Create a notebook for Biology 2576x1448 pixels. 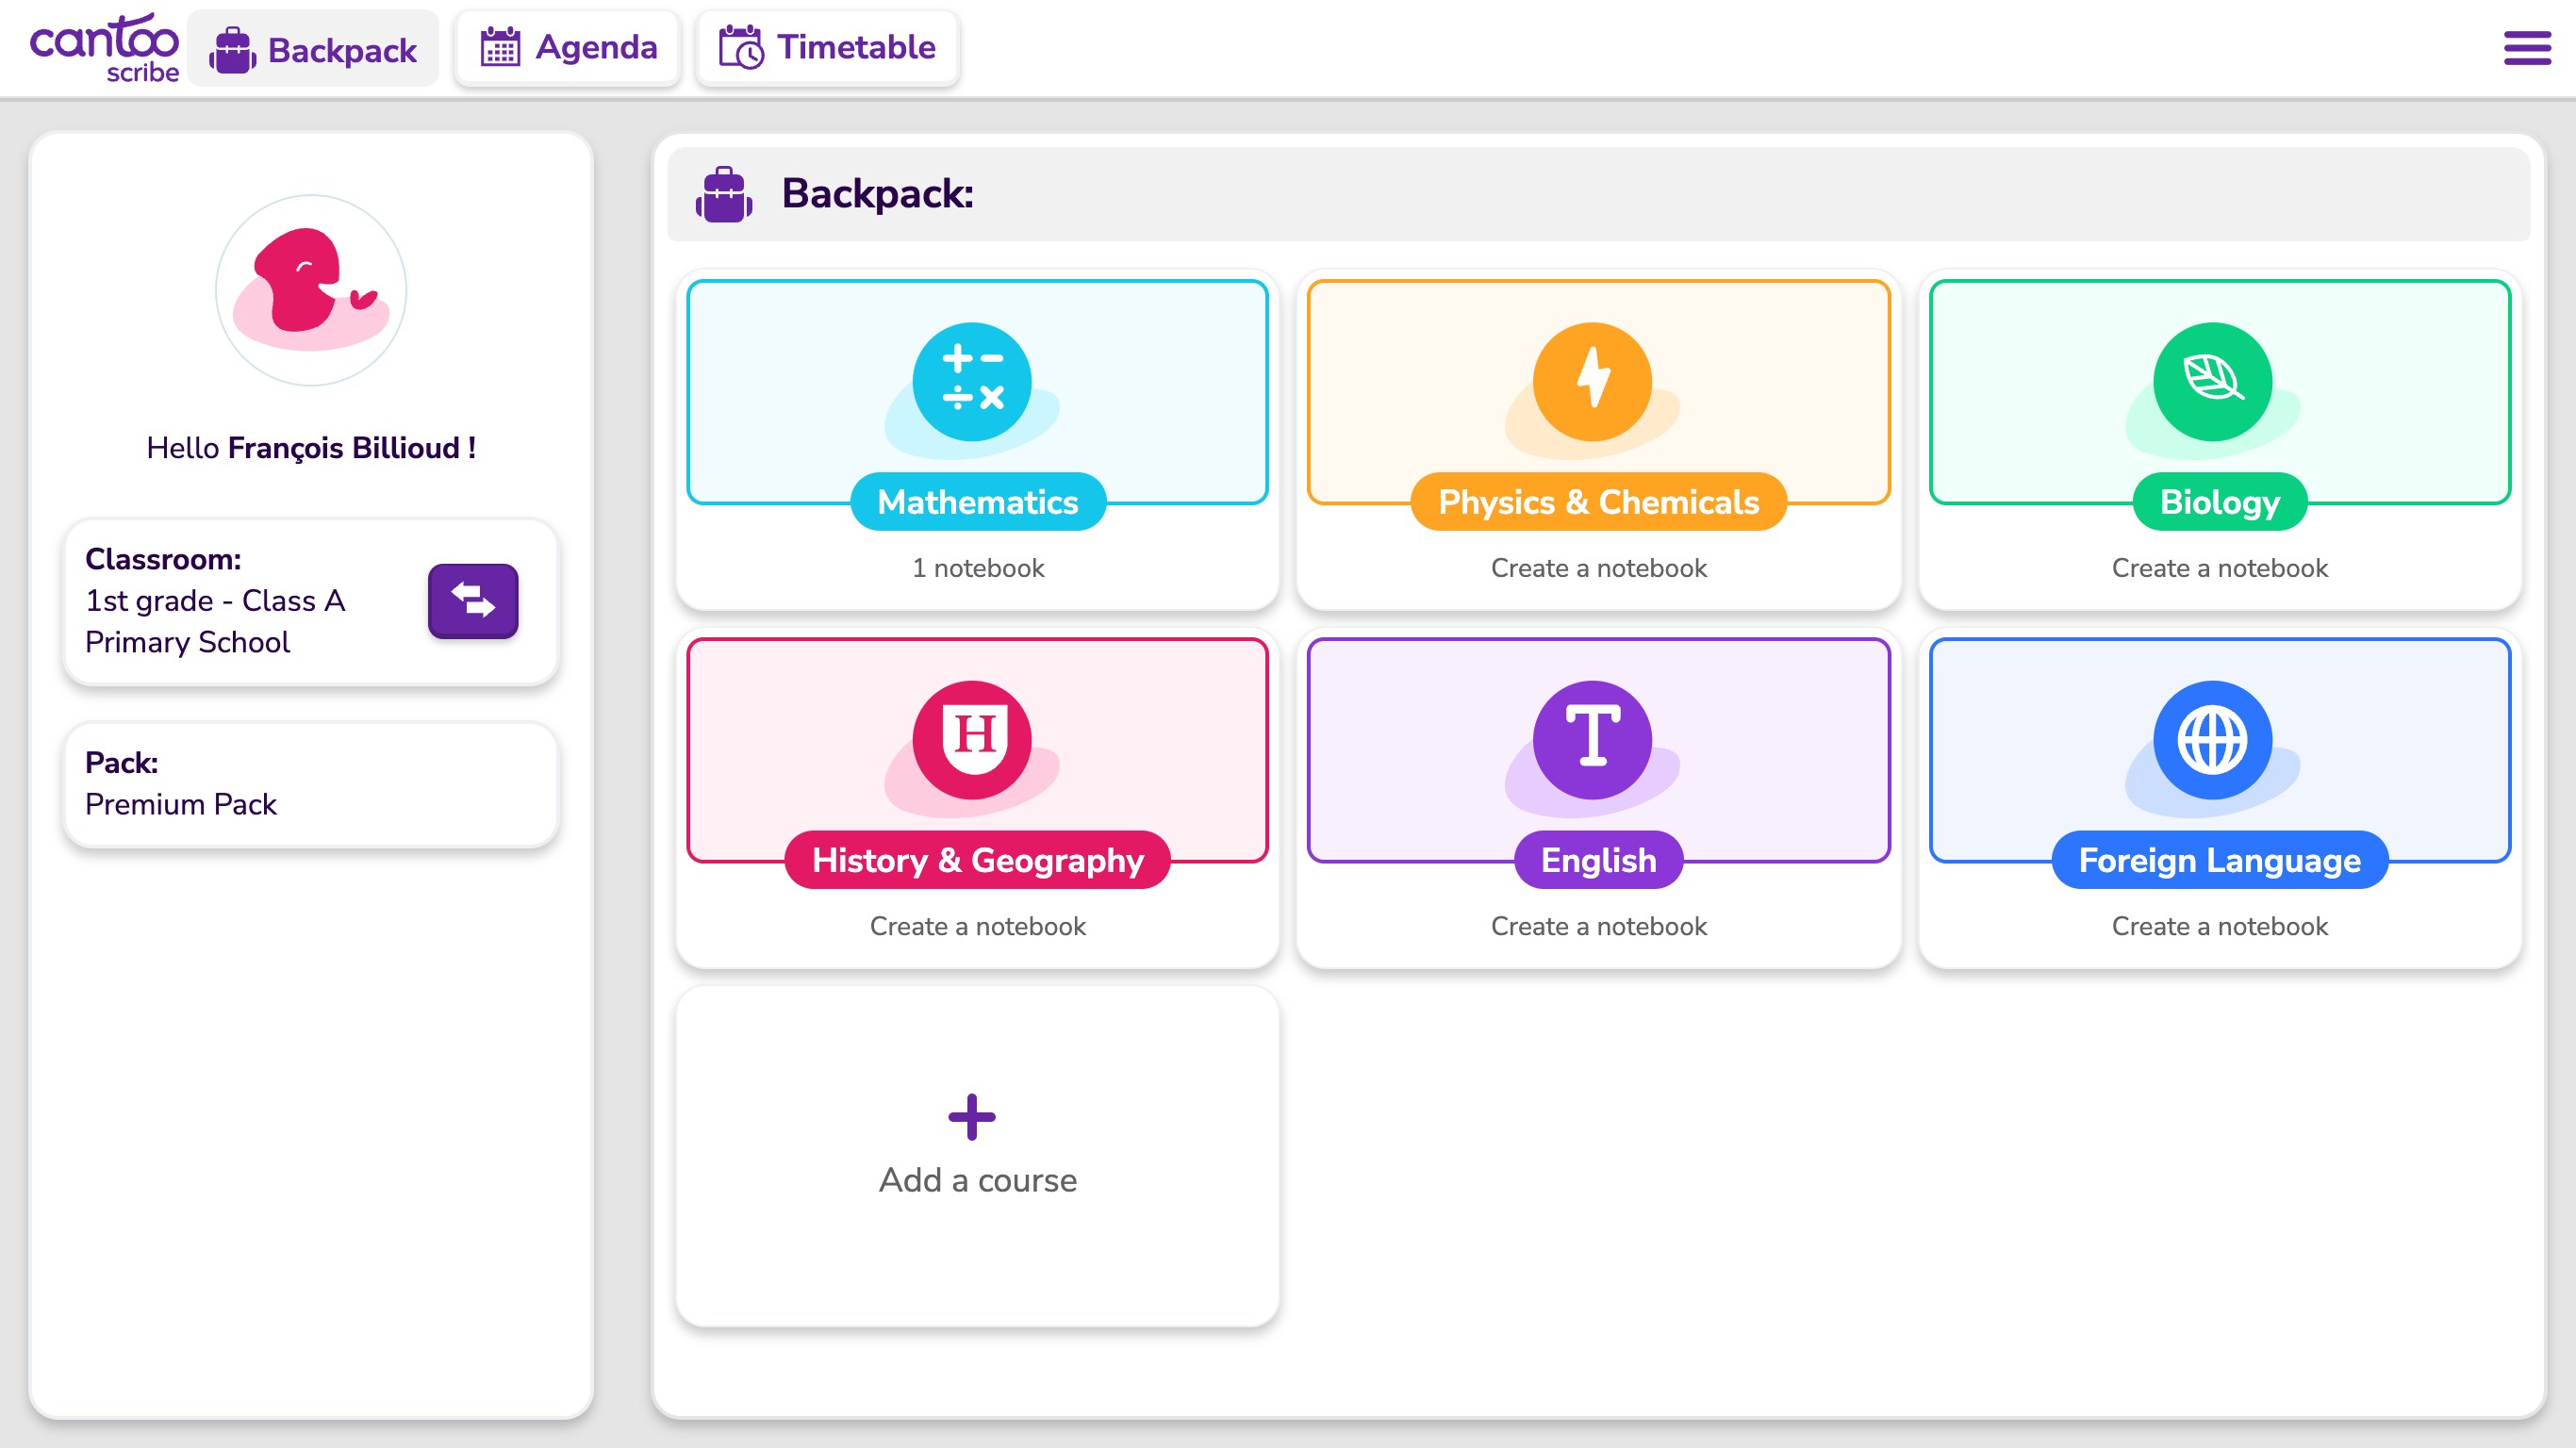tap(2219, 568)
